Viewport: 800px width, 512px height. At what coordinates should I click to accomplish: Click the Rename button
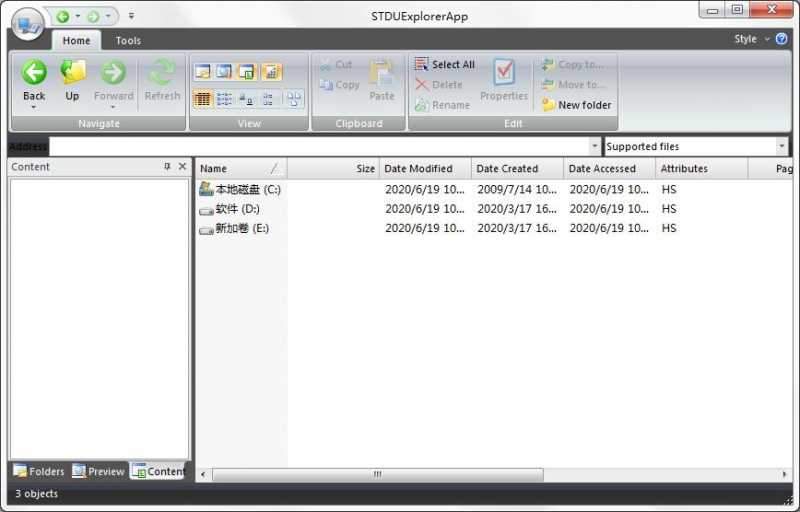442,105
